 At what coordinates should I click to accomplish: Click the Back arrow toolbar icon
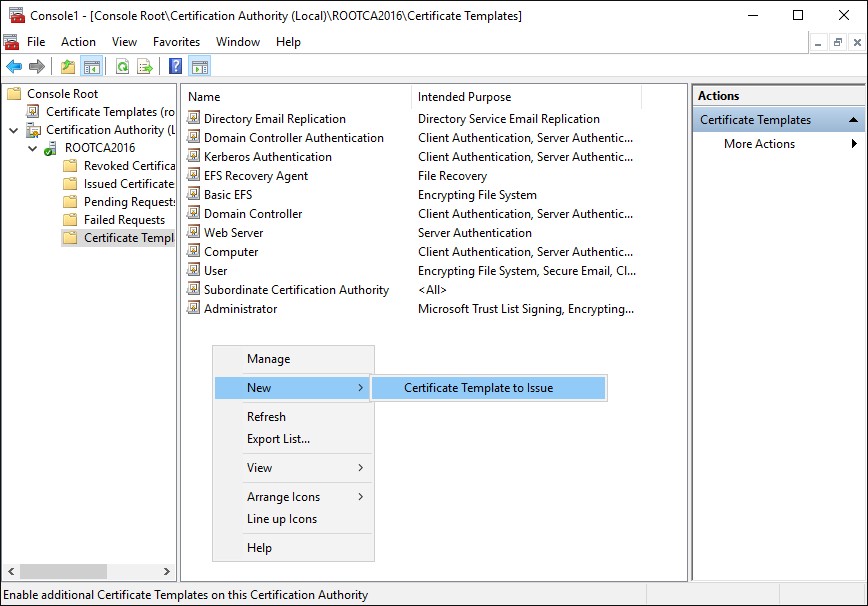click(14, 67)
